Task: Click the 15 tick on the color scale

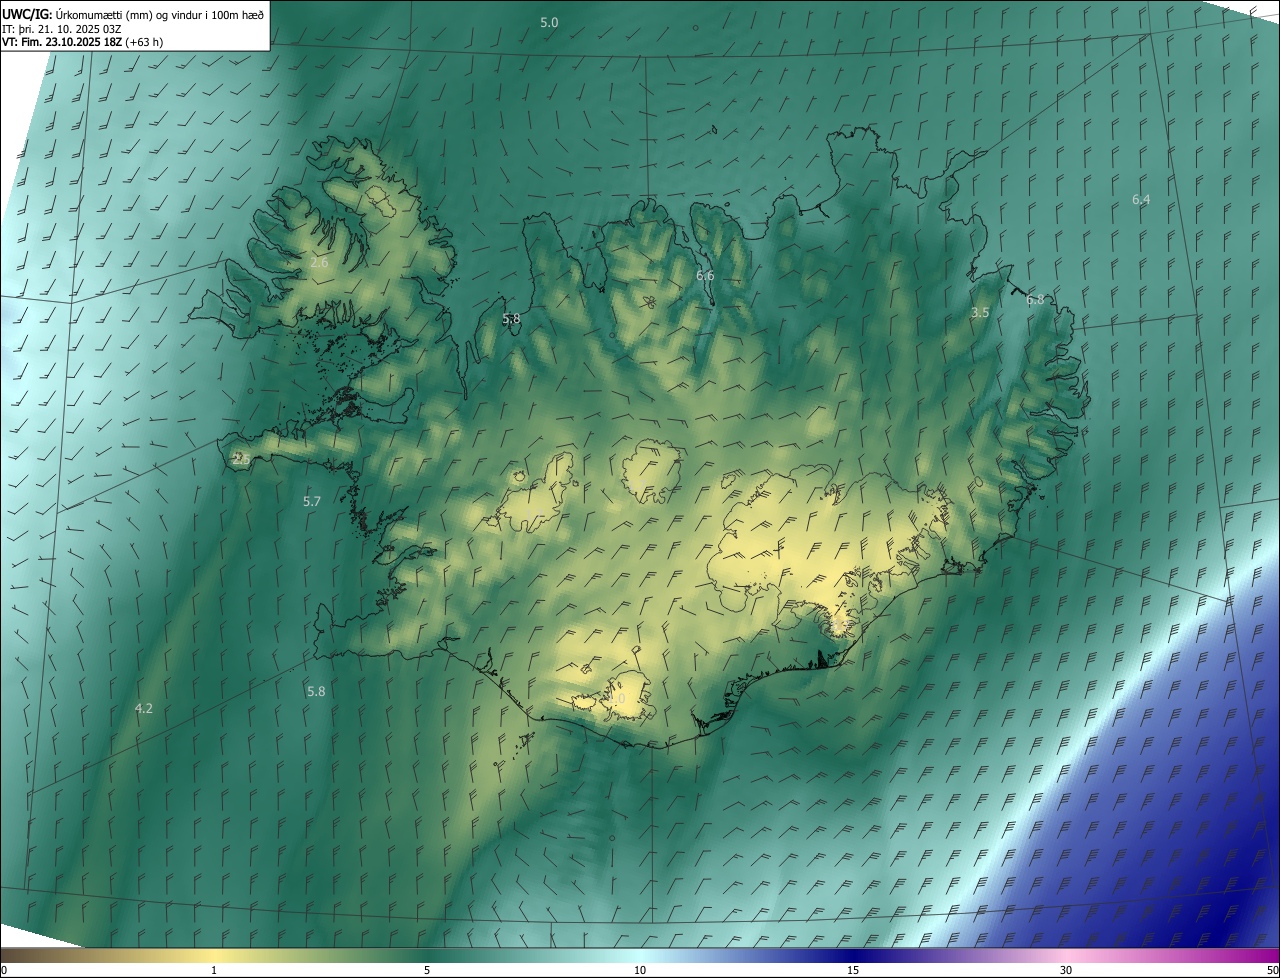Action: coord(853,971)
